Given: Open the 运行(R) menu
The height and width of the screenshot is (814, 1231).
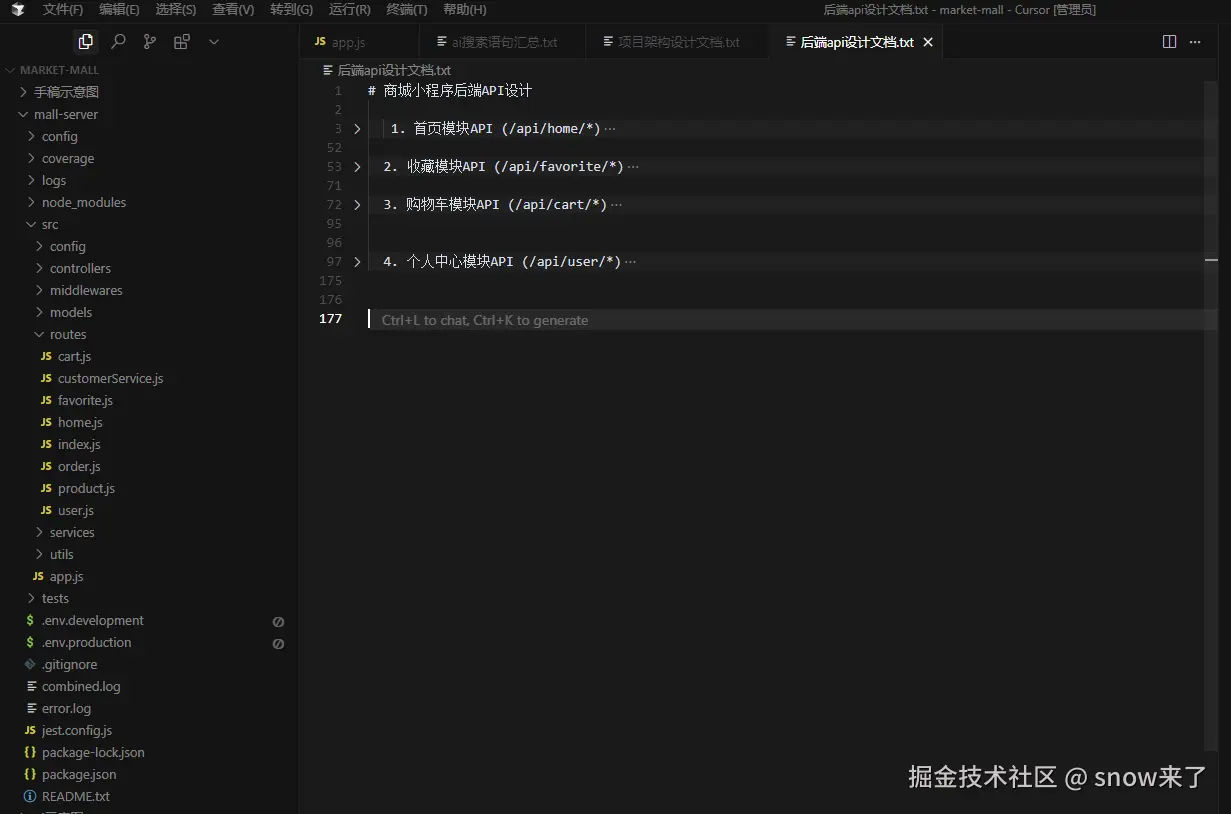Looking at the screenshot, I should (349, 10).
